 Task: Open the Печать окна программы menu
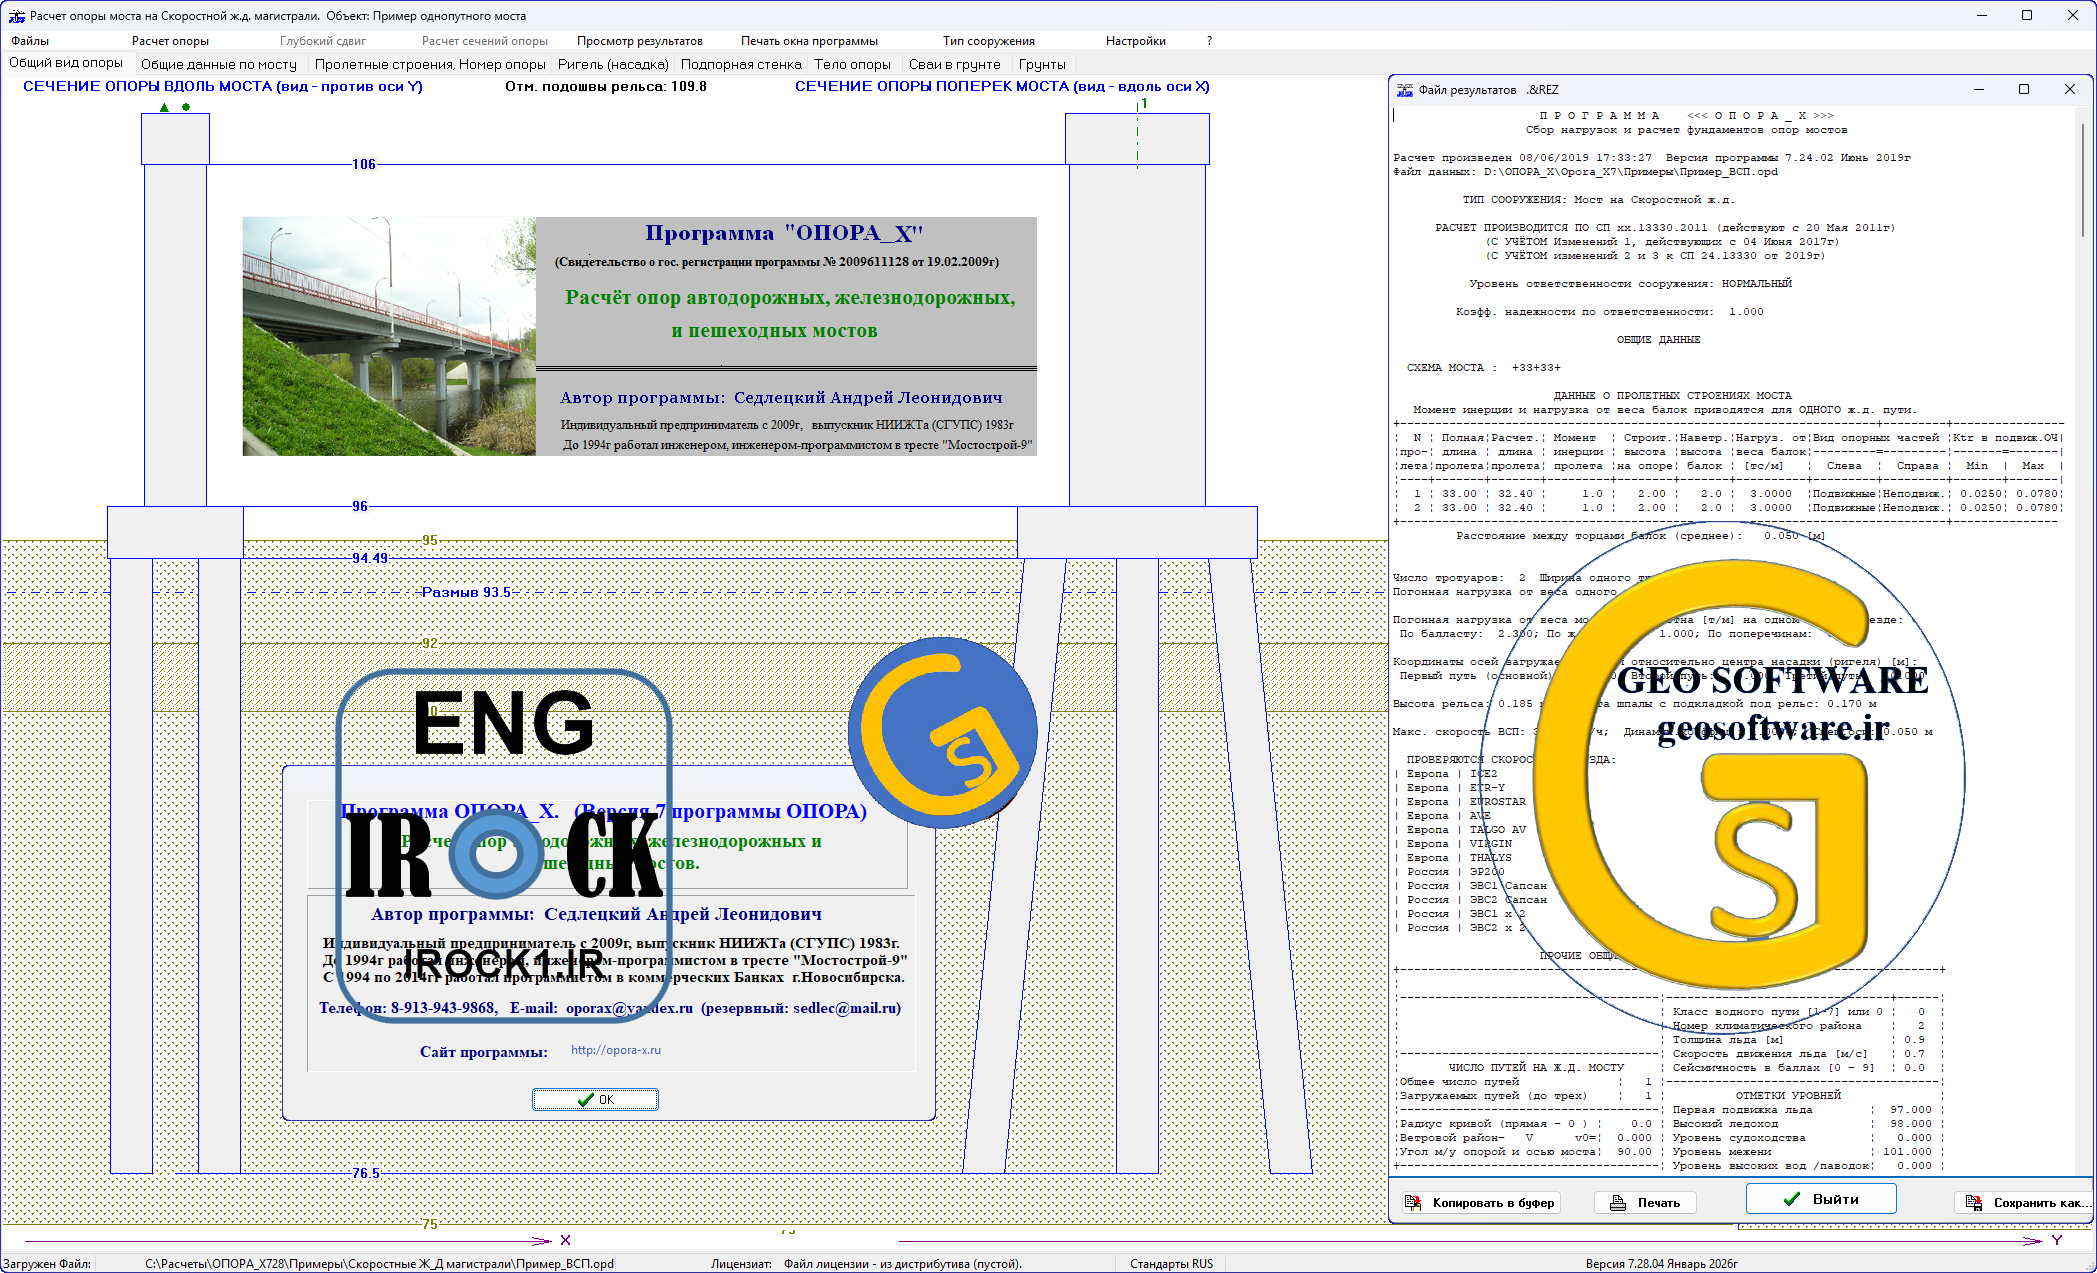tap(809, 41)
